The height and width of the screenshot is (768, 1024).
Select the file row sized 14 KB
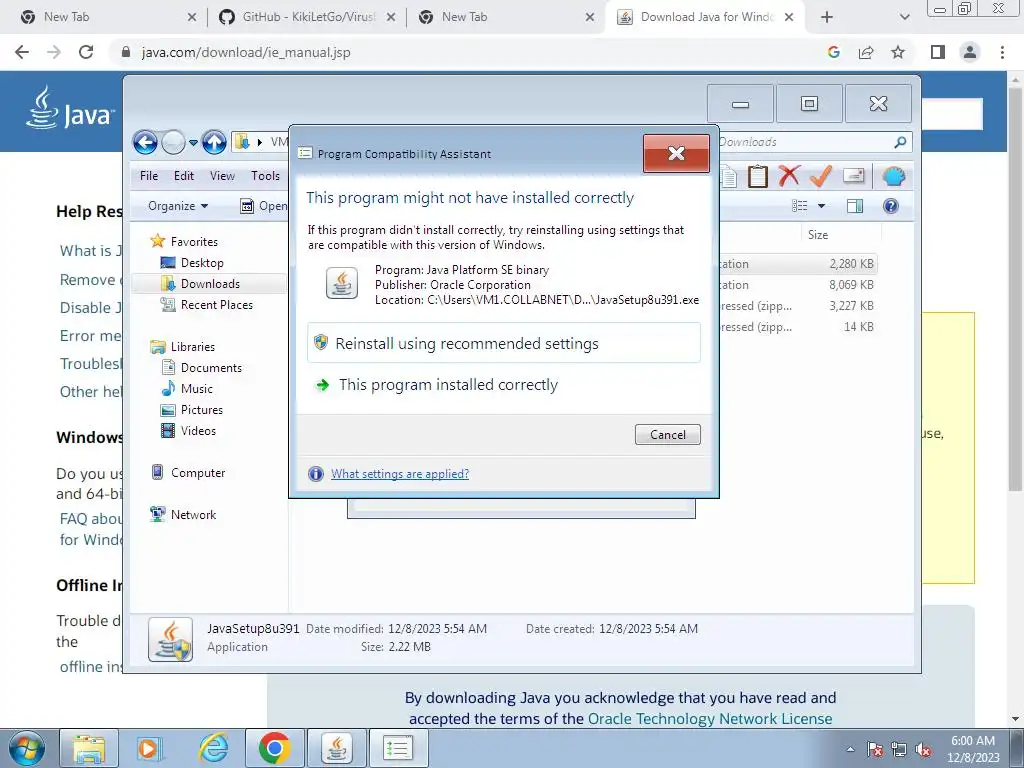tap(797, 326)
